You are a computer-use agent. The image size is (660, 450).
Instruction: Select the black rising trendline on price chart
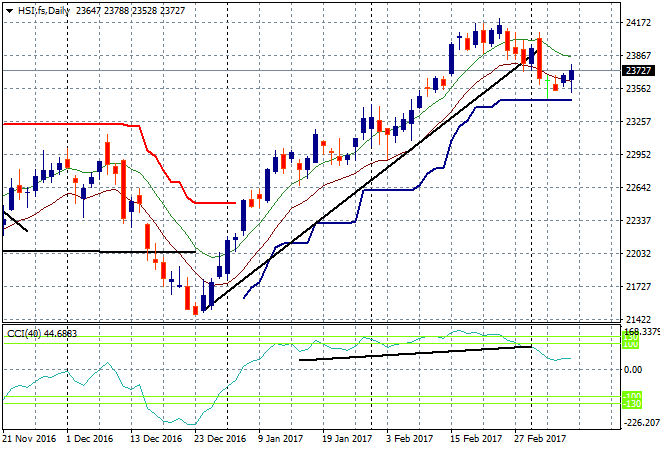[x=370, y=181]
